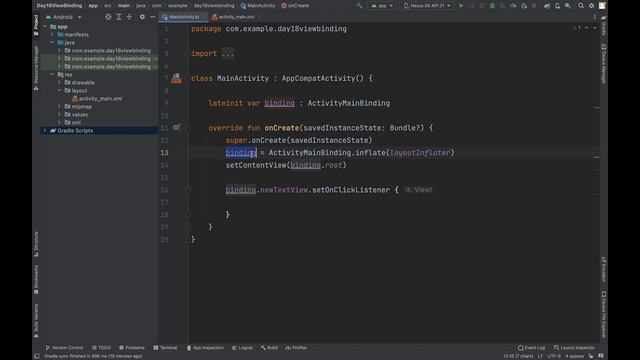The width and height of the screenshot is (640, 360).
Task: Open the Terminal tool window
Action: click(x=165, y=348)
